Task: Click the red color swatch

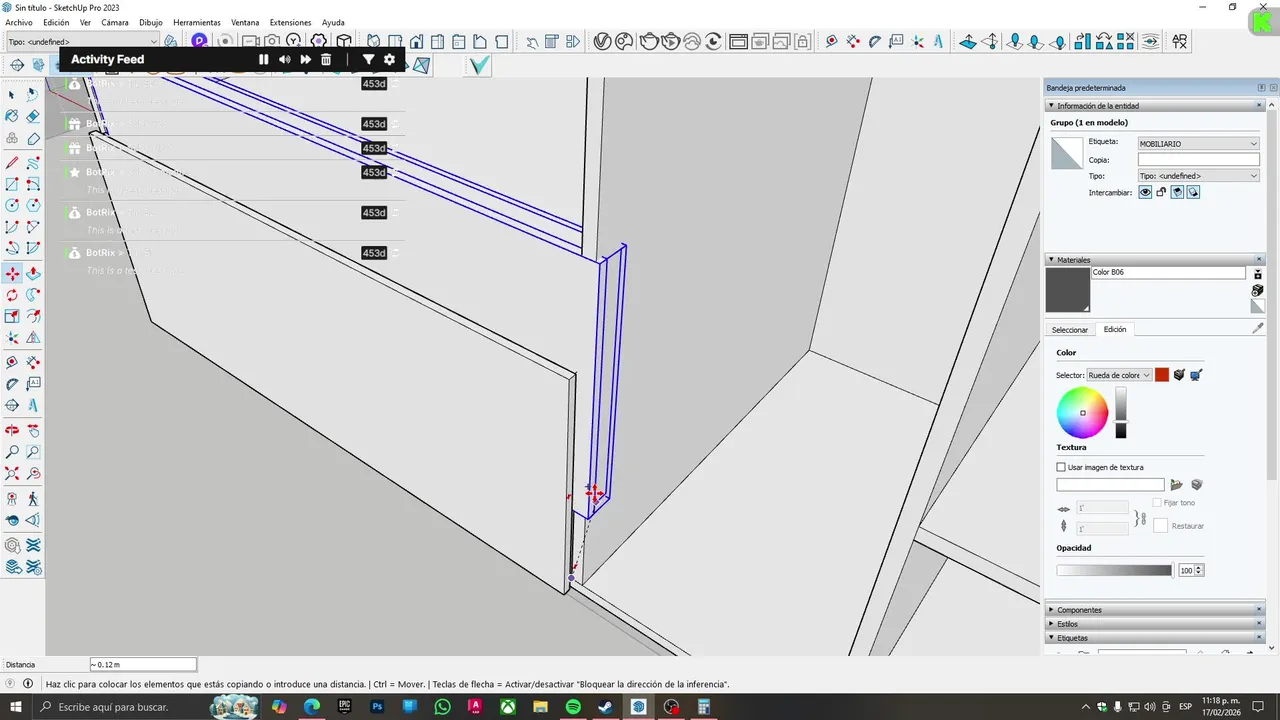Action: (x=1162, y=375)
